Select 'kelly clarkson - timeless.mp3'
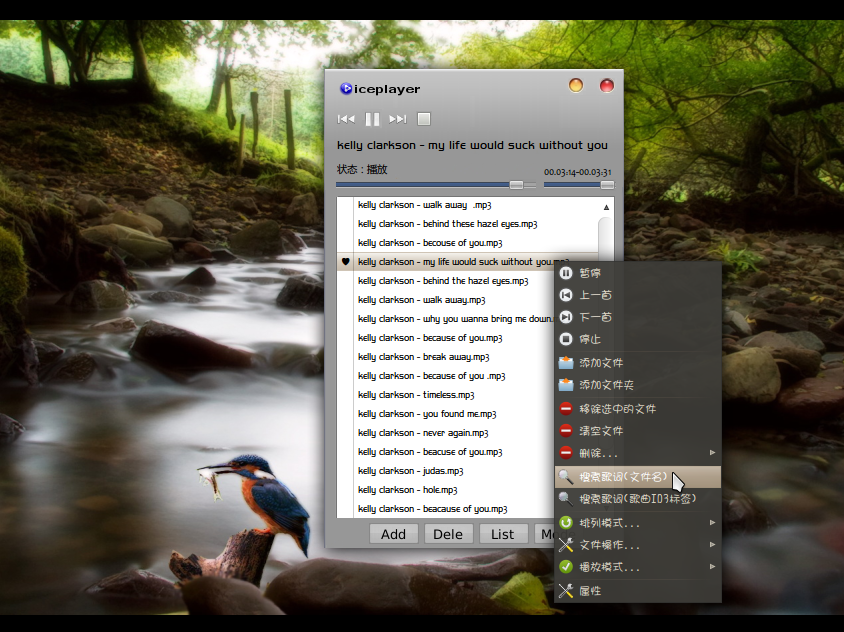The width and height of the screenshot is (844, 632). point(446,395)
